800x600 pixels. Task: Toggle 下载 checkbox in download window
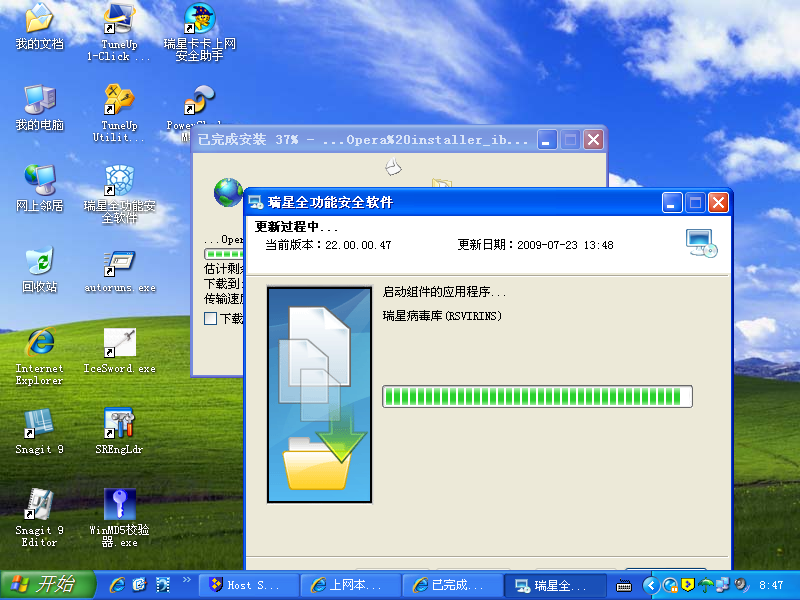(210, 318)
